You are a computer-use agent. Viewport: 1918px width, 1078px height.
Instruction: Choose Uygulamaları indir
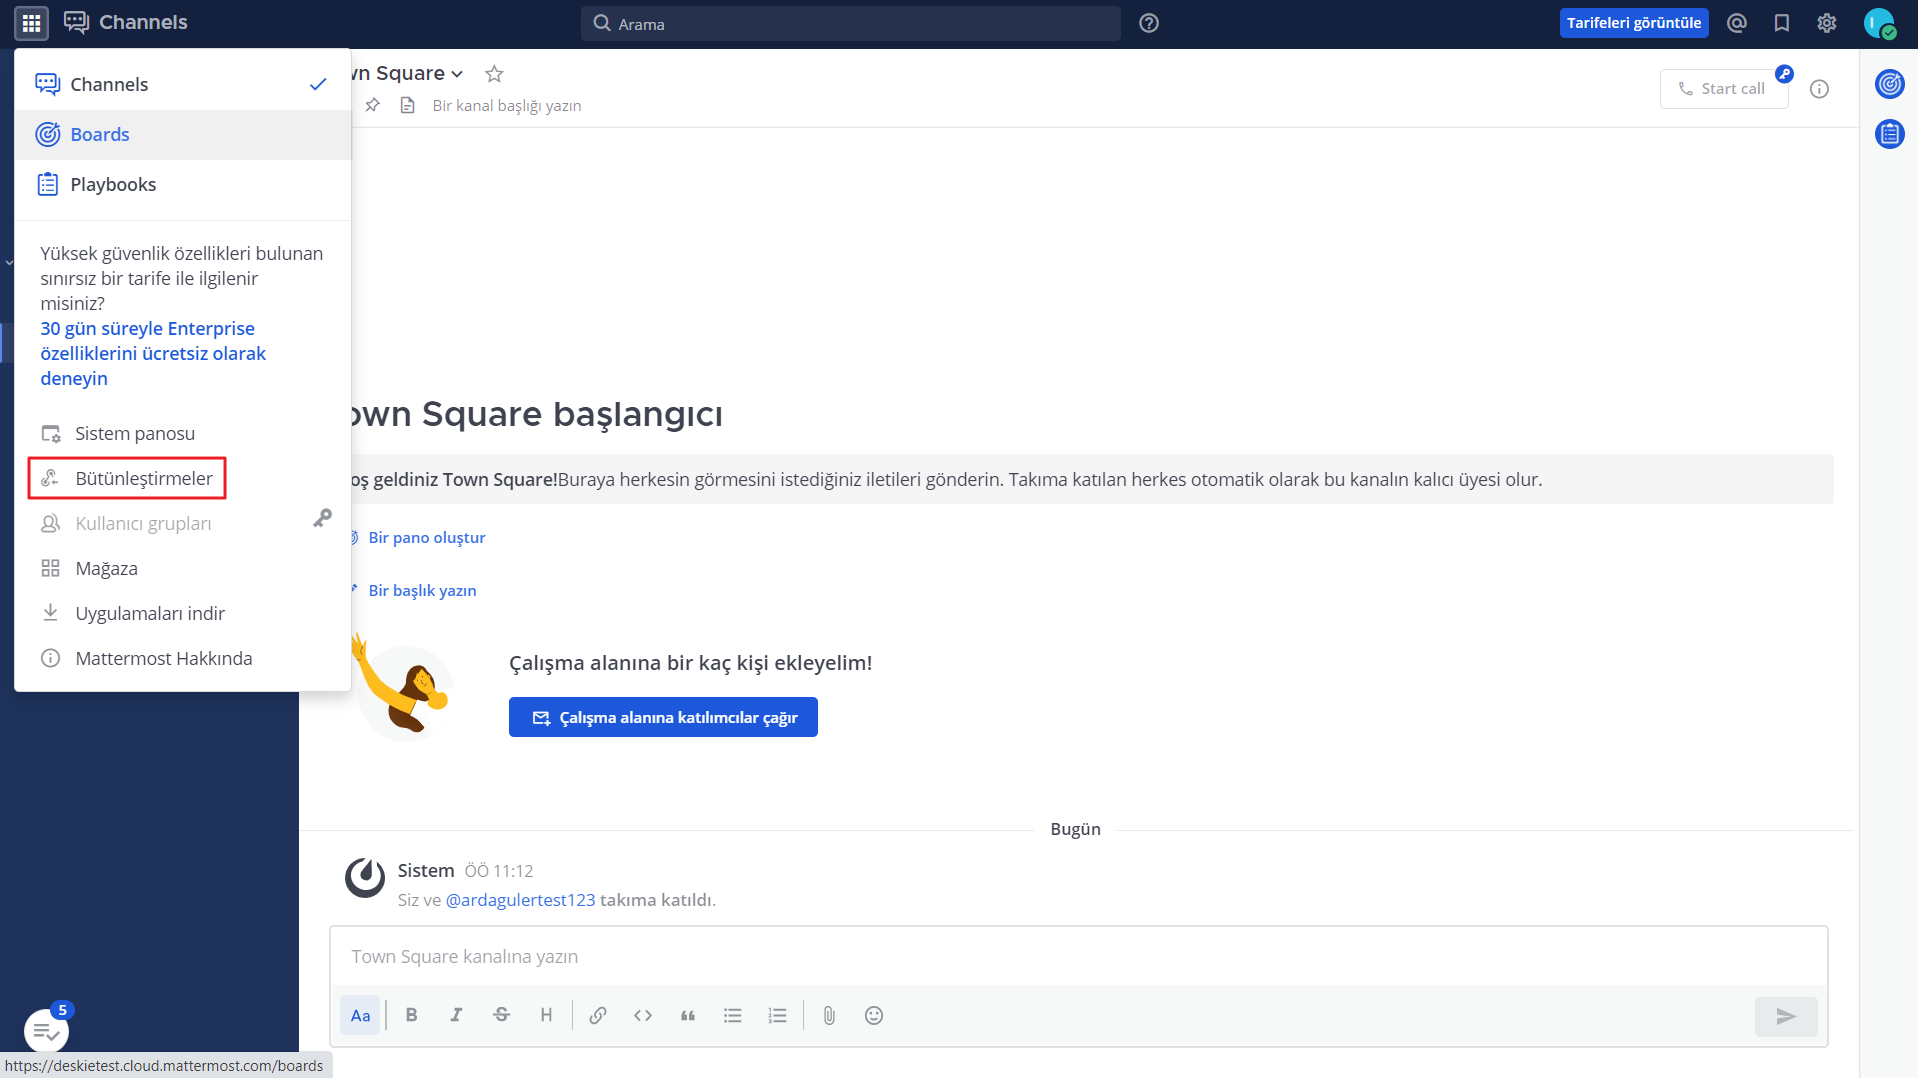pos(183,613)
